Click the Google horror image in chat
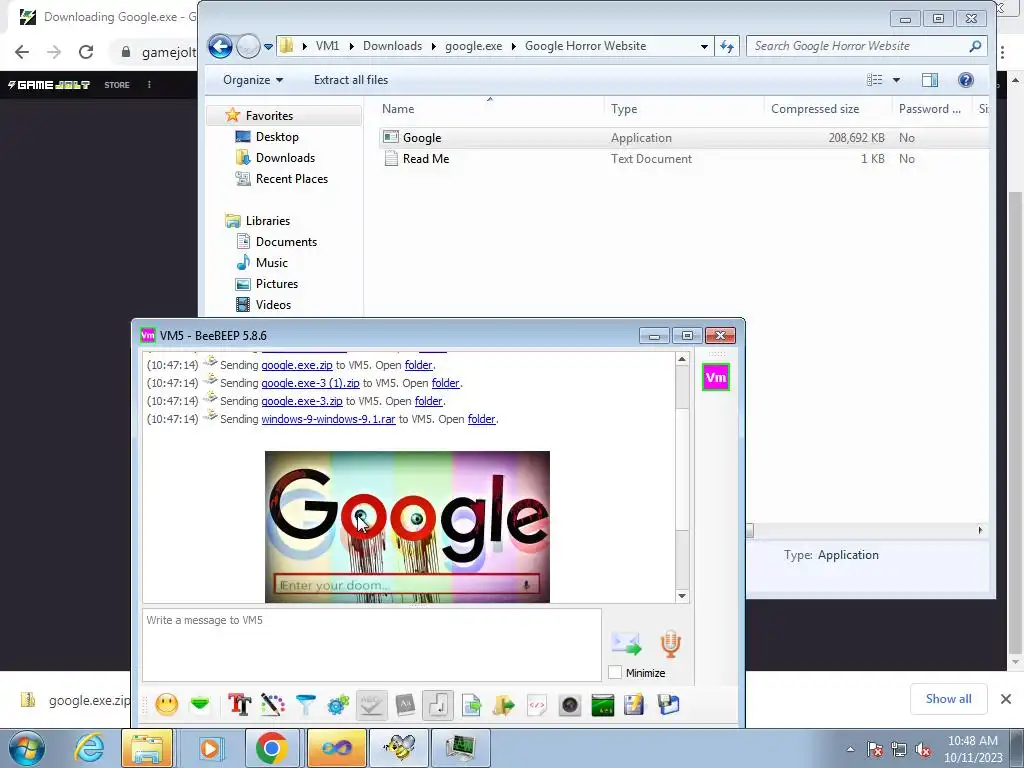Viewport: 1024px width, 768px height. (407, 526)
